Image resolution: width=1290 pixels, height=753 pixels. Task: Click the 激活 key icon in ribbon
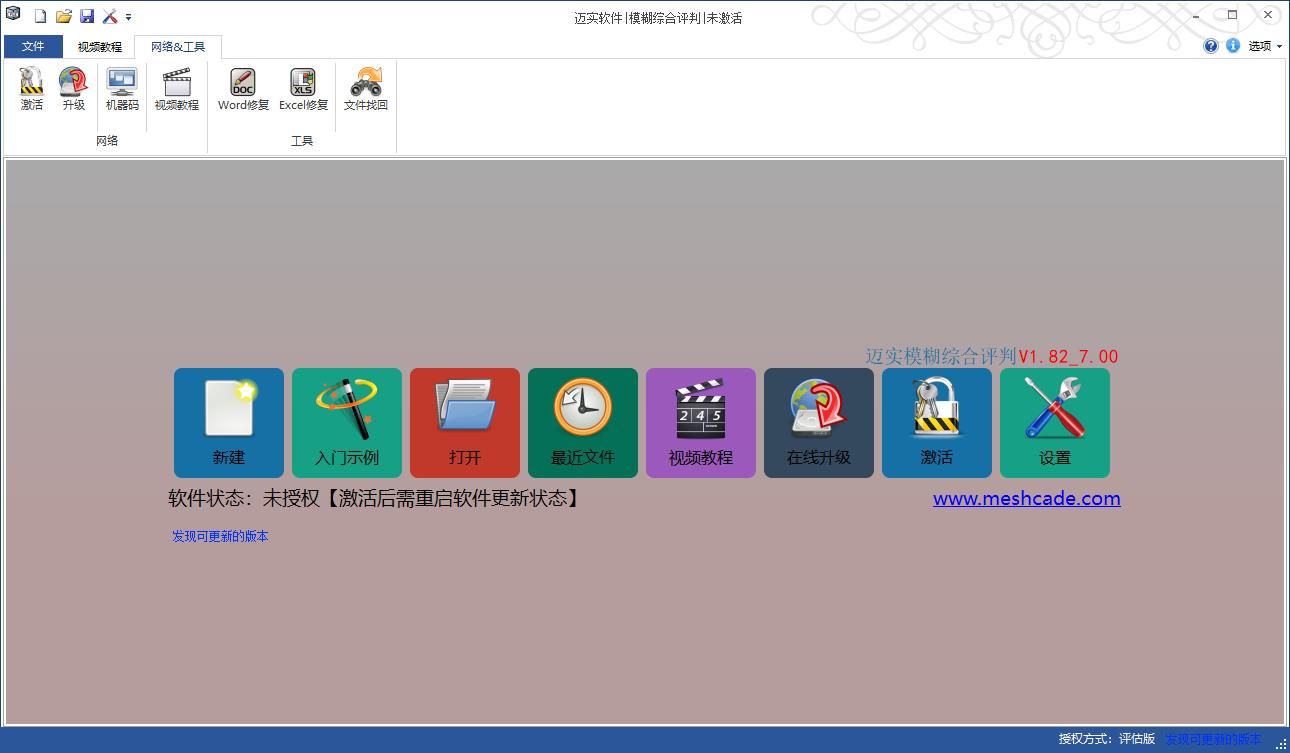click(32, 89)
